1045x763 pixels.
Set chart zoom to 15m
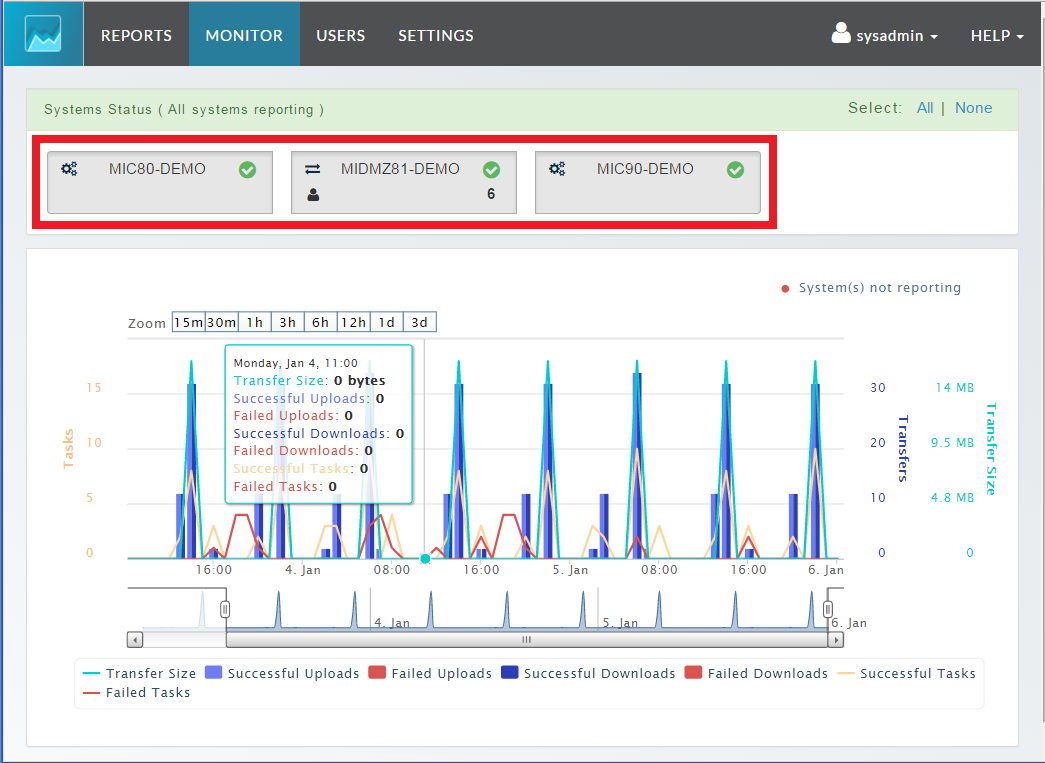[x=189, y=322]
